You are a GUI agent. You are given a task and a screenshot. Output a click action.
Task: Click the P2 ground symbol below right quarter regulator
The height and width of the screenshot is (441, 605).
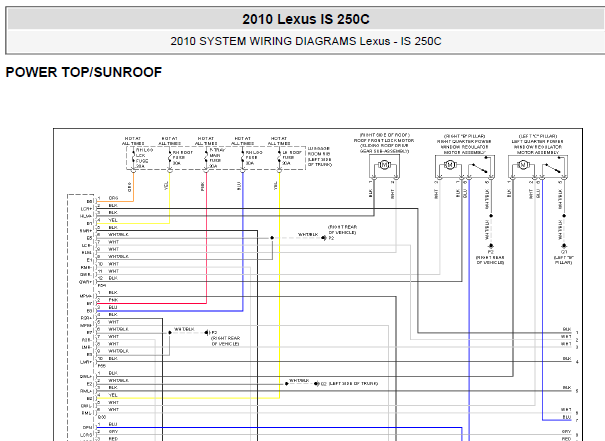click(x=491, y=246)
